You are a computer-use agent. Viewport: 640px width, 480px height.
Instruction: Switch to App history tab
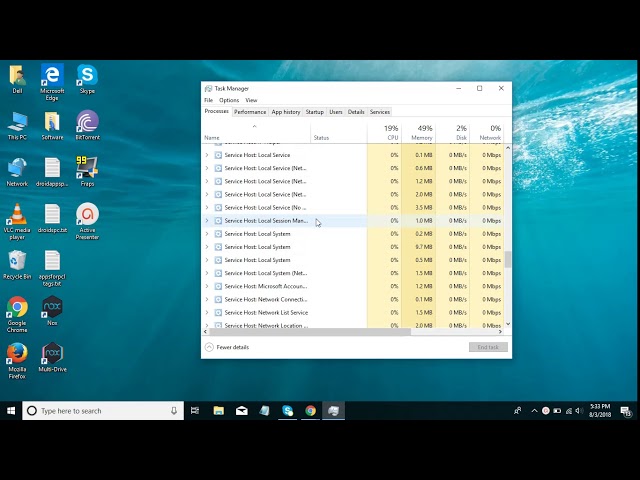click(x=286, y=112)
